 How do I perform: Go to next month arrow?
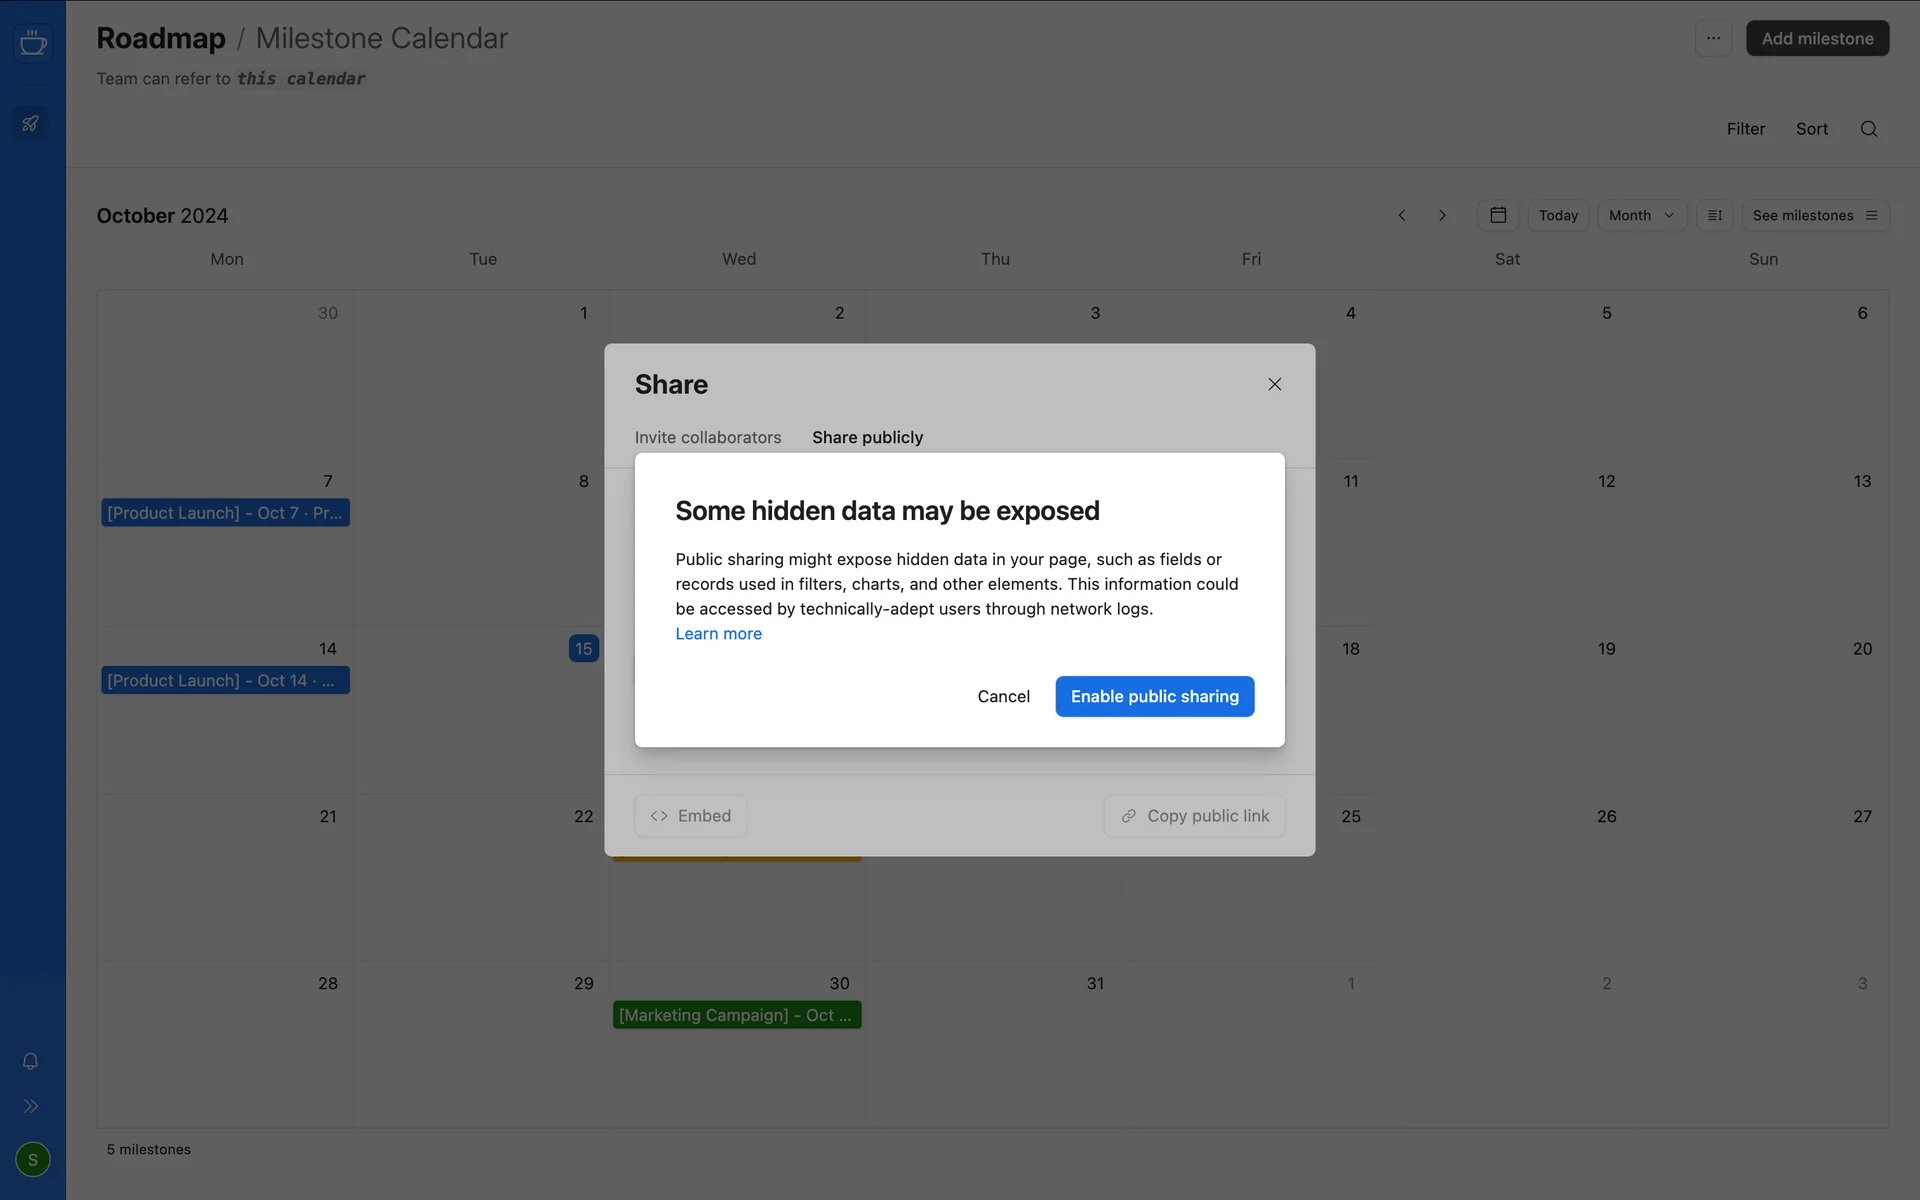[1442, 215]
